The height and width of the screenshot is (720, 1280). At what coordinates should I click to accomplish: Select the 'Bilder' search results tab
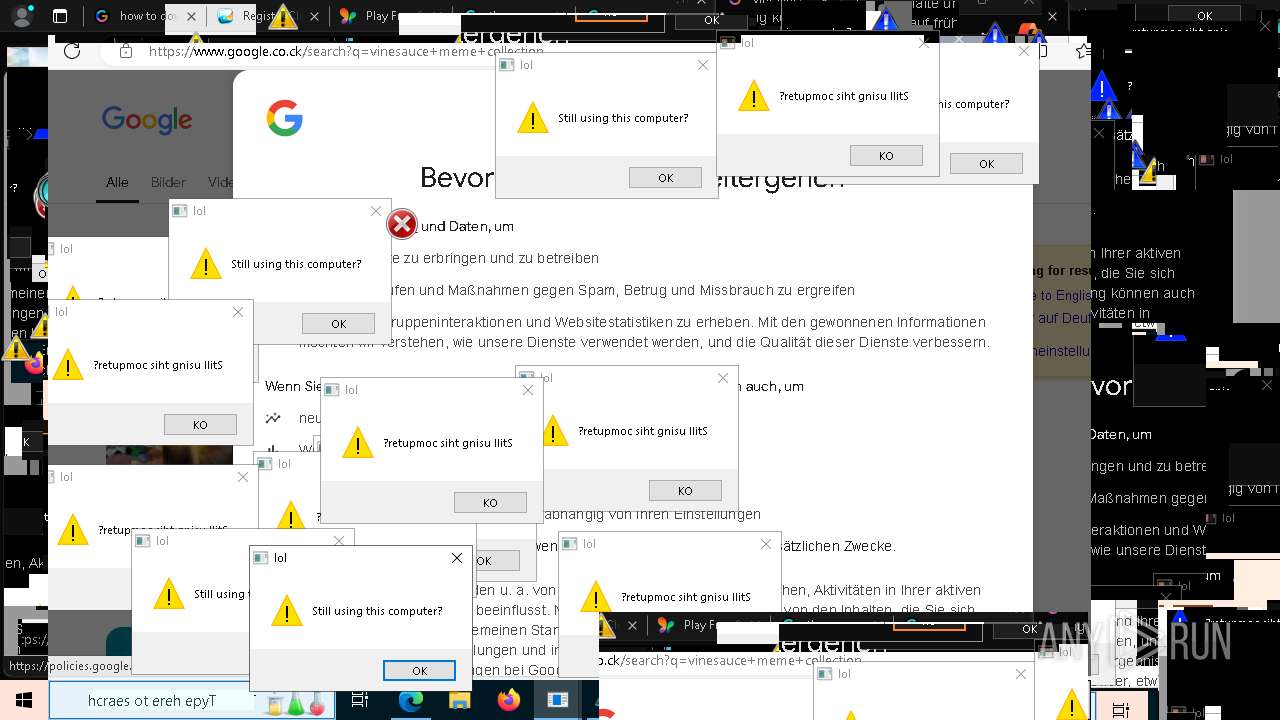[168, 182]
